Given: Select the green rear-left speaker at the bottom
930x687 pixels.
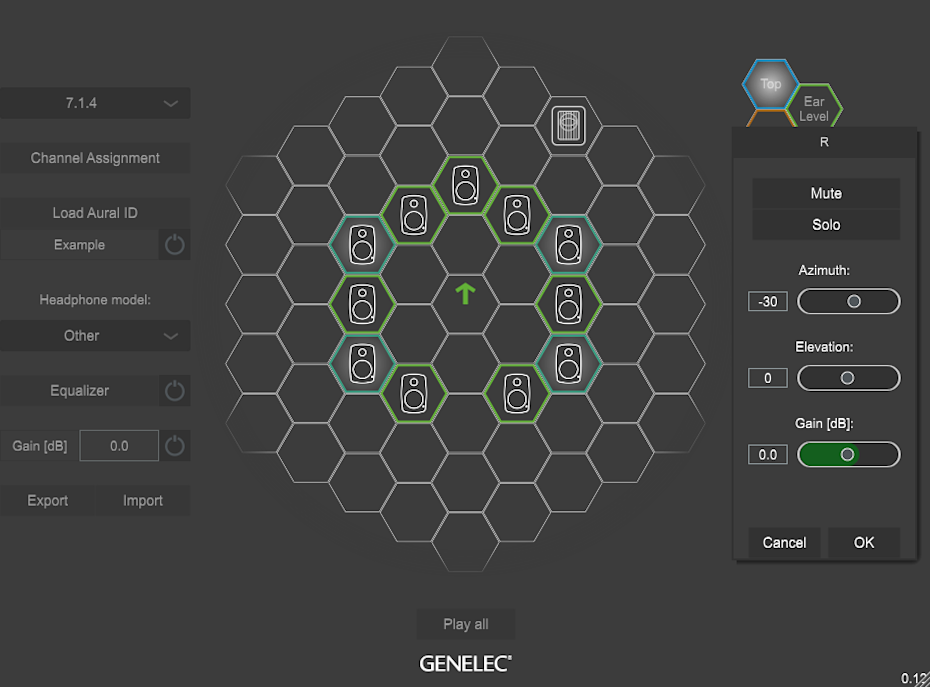Looking at the screenshot, I should point(414,393).
